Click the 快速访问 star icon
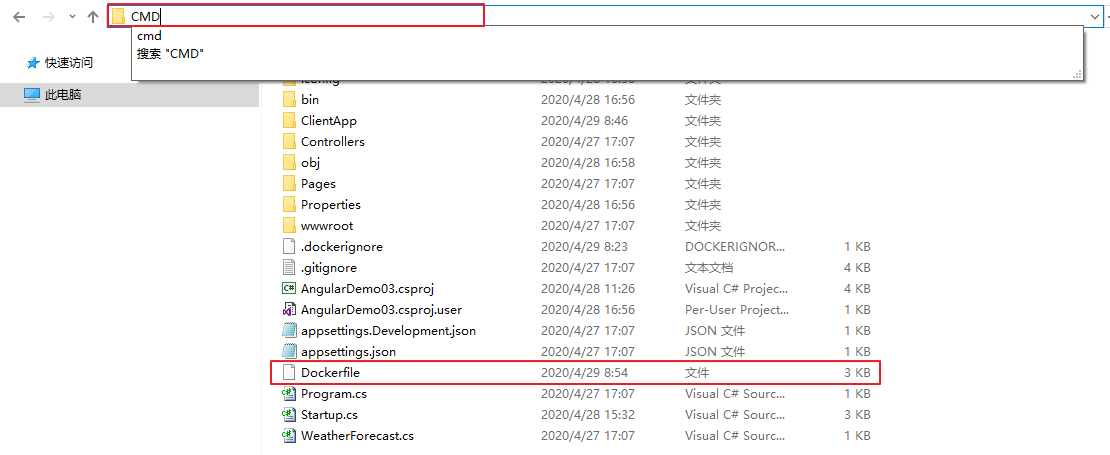 [33, 63]
